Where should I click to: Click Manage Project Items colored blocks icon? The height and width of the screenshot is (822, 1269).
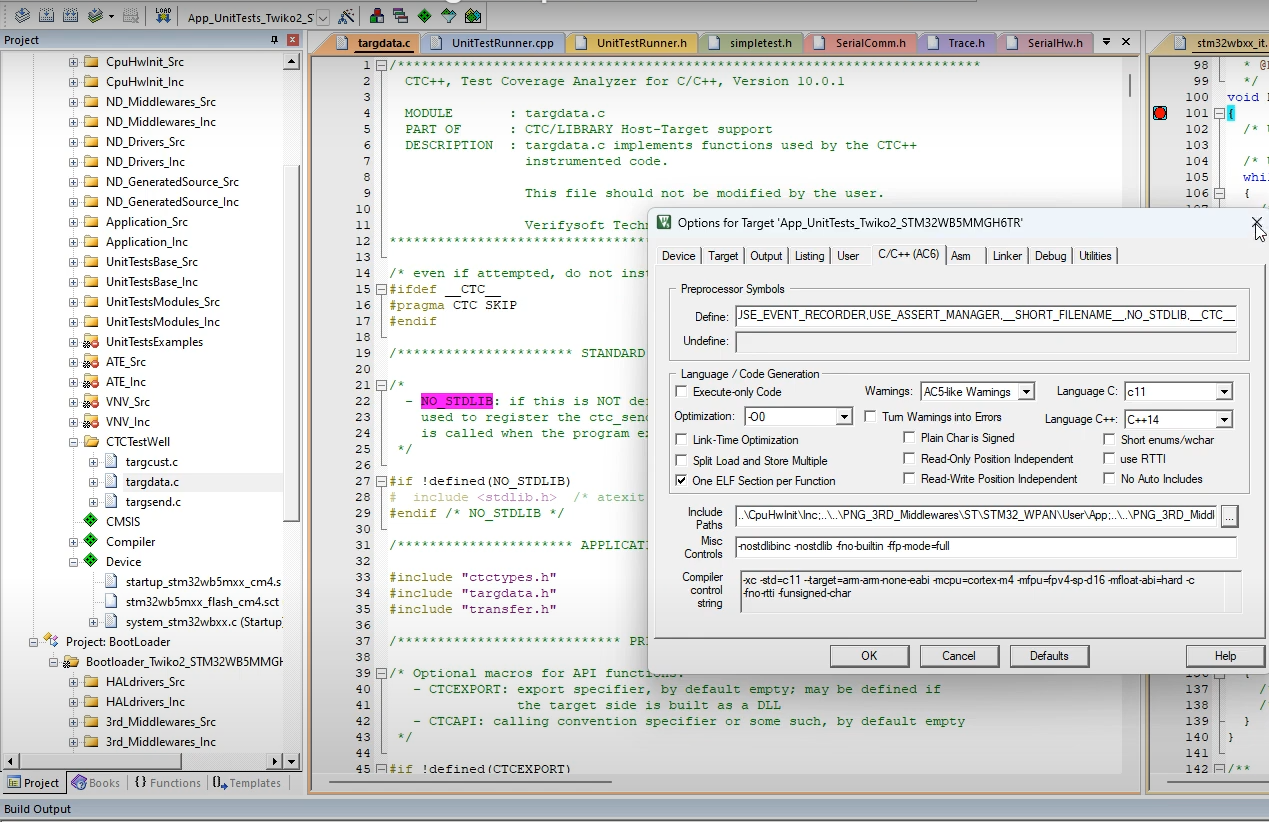pyautogui.click(x=377, y=16)
